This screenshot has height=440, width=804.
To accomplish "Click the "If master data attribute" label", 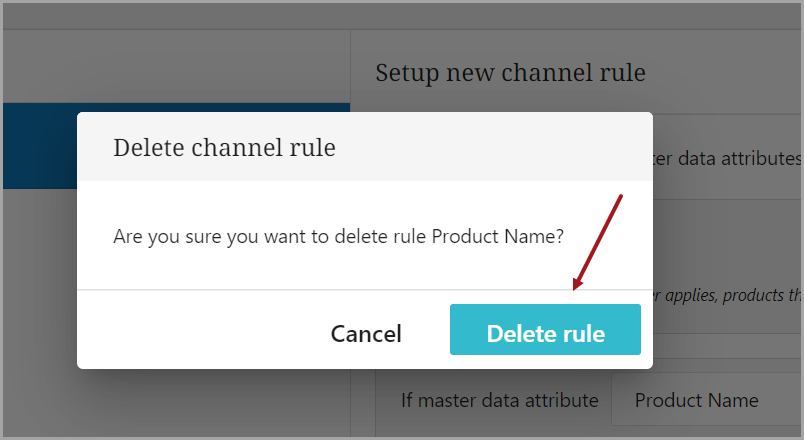I will pos(499,400).
